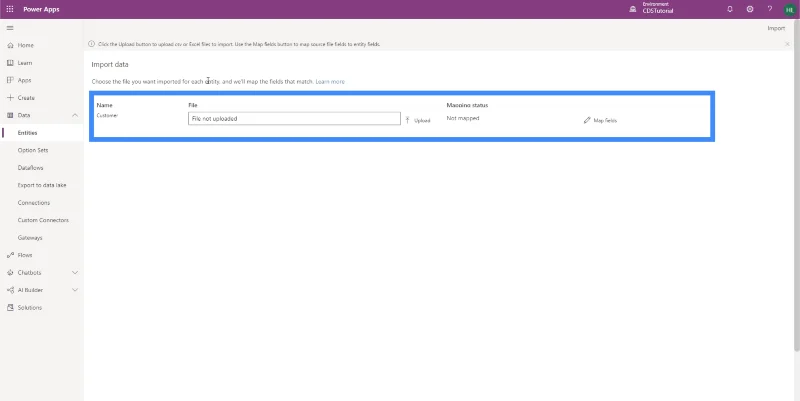Click the Flows icon in sidebar

point(10,255)
